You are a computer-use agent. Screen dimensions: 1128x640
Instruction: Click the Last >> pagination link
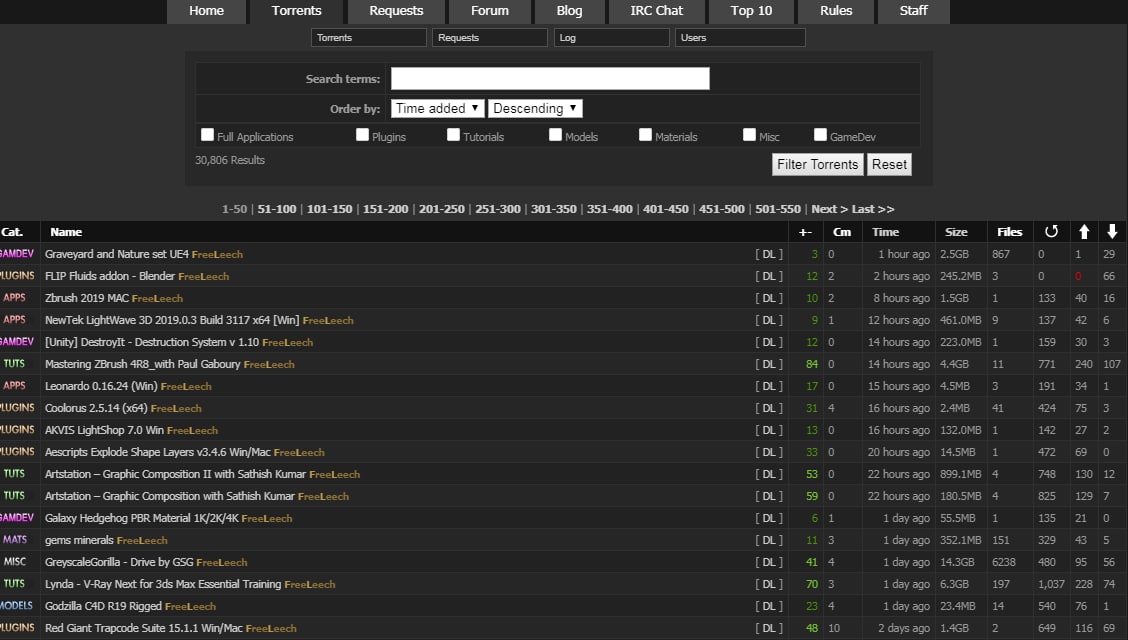(873, 209)
